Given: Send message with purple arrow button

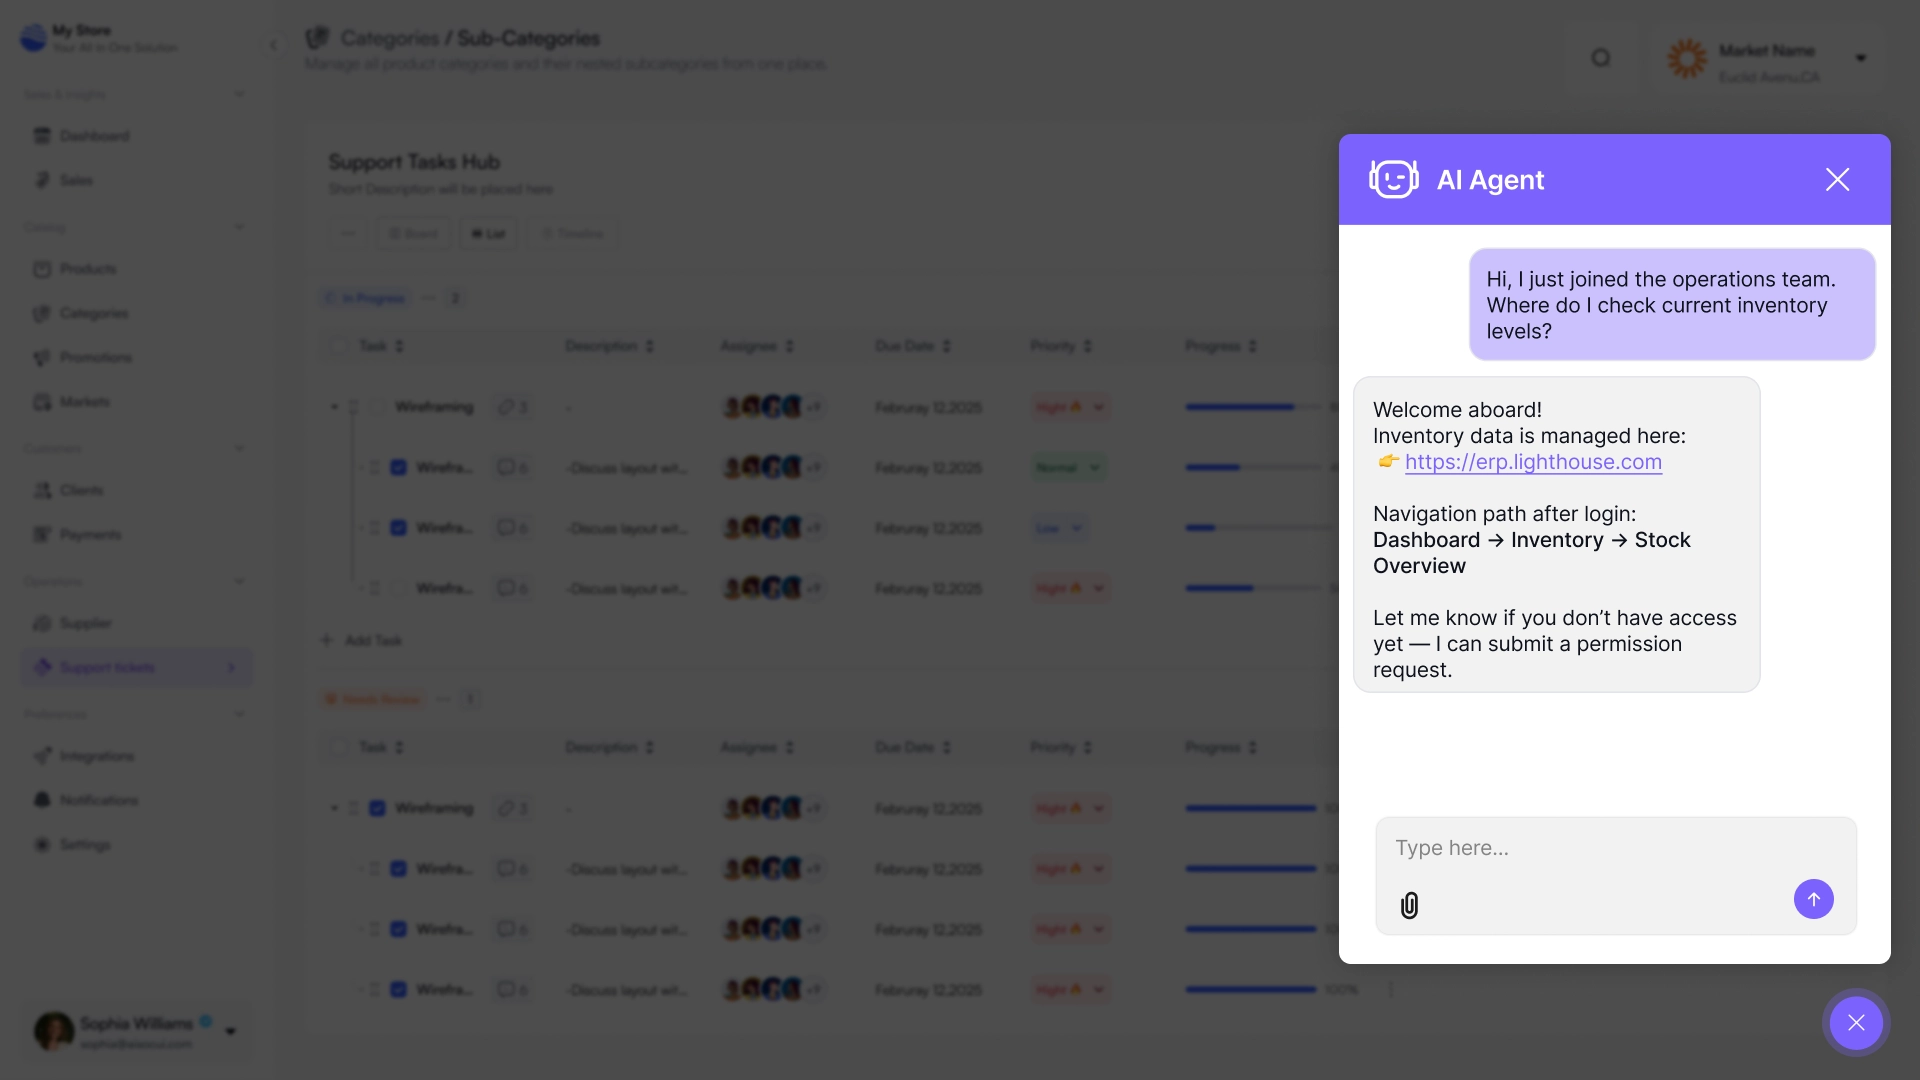Looking at the screenshot, I should pos(1813,899).
